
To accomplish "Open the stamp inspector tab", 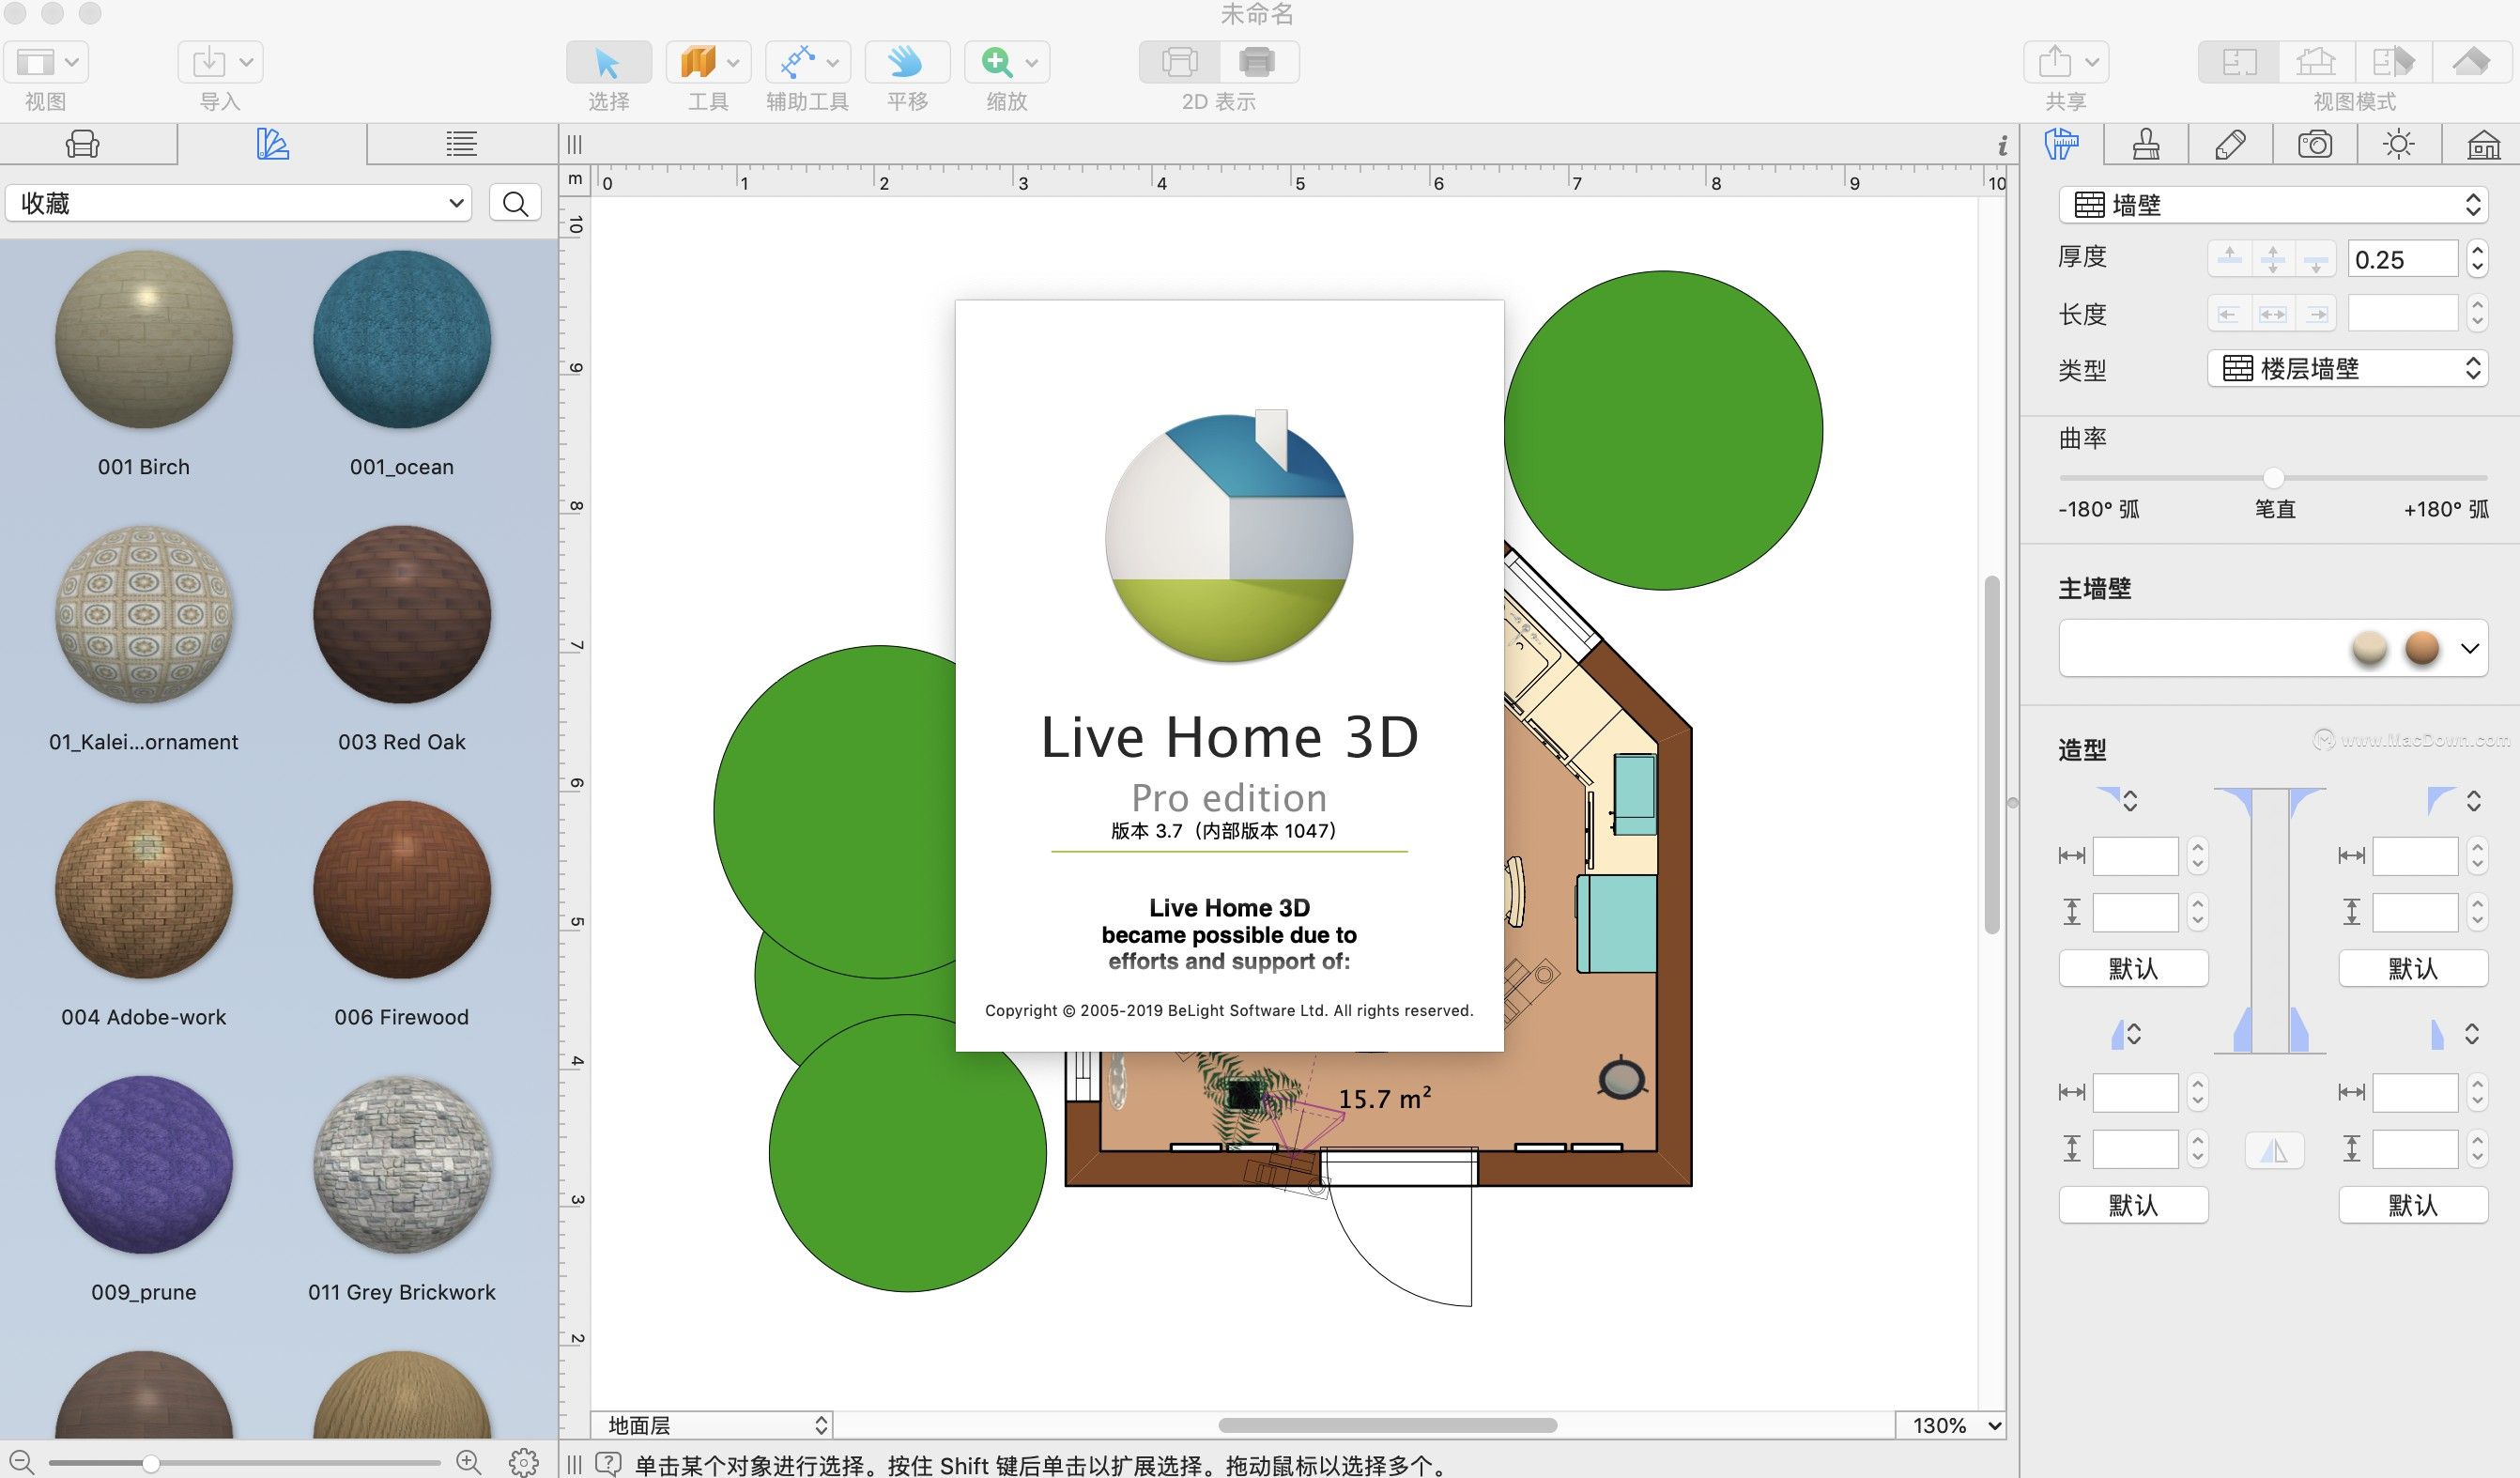I will (2146, 145).
